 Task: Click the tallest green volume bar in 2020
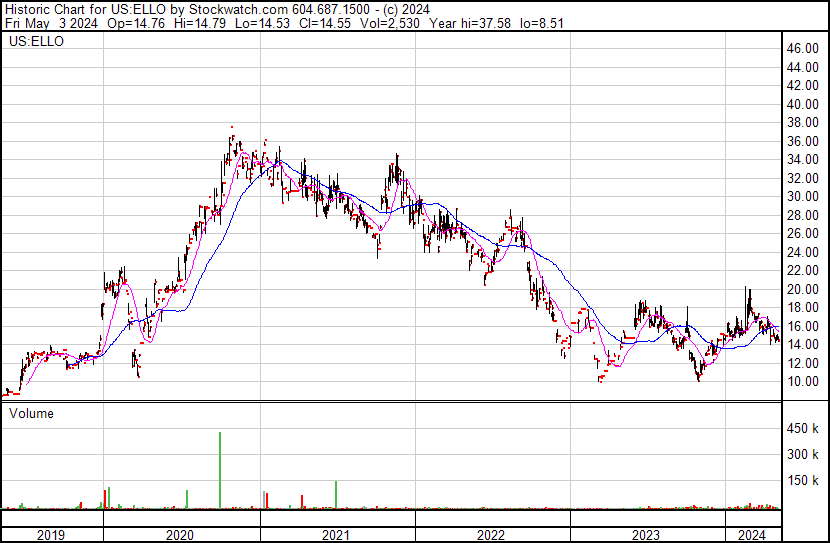(220, 470)
